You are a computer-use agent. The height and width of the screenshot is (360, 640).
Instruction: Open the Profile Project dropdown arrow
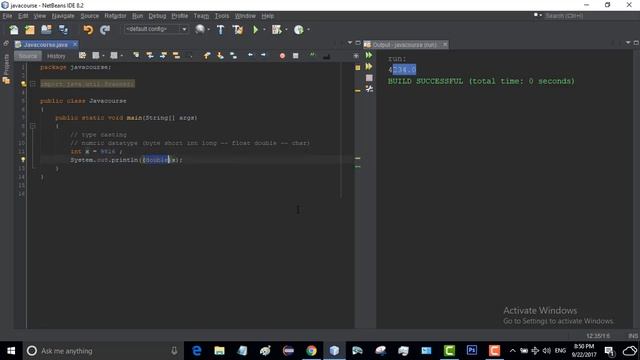(308, 29)
